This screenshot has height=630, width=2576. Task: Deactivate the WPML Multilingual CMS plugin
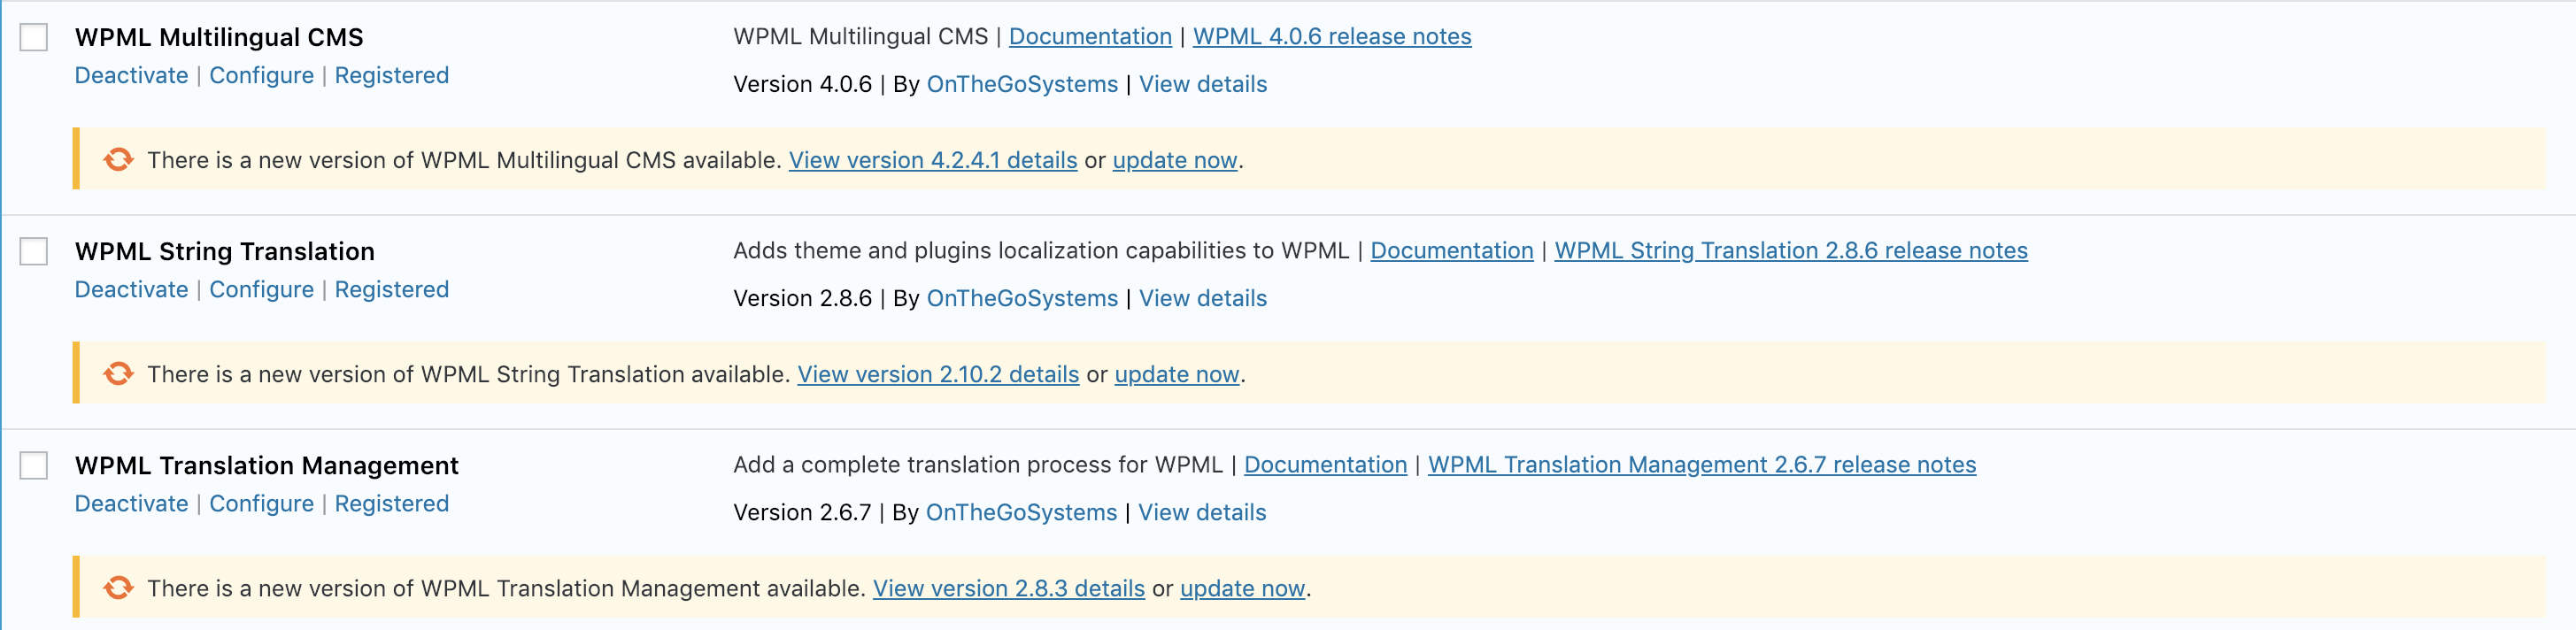[131, 75]
